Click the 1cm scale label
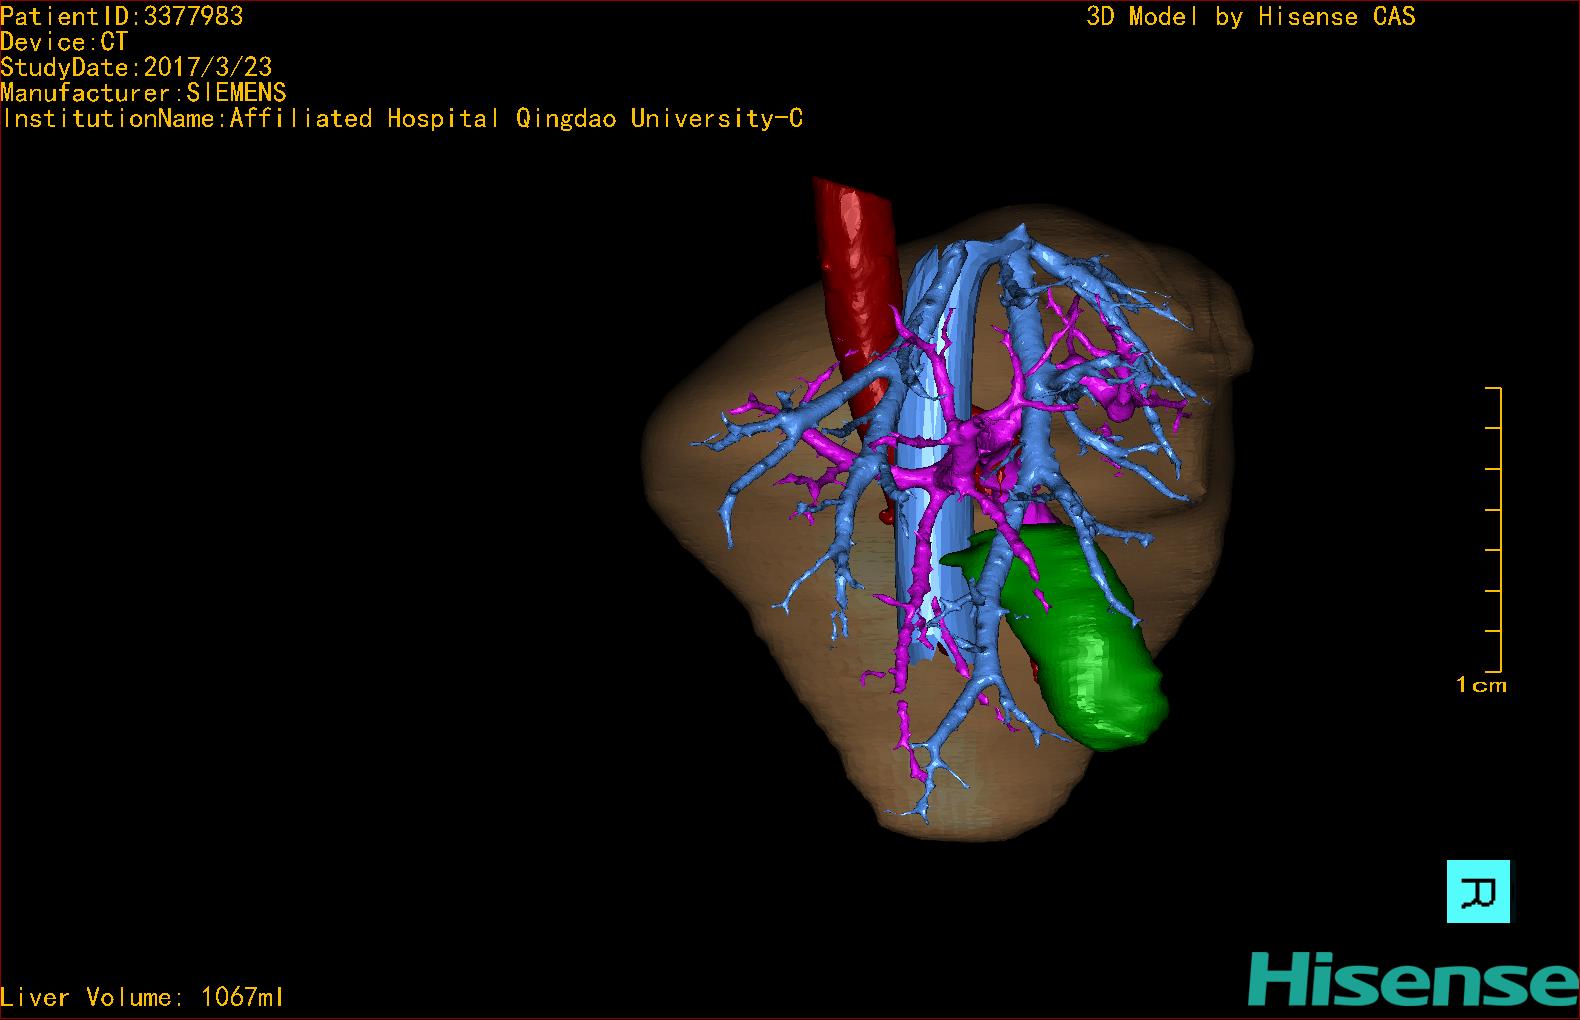 (x=1480, y=686)
